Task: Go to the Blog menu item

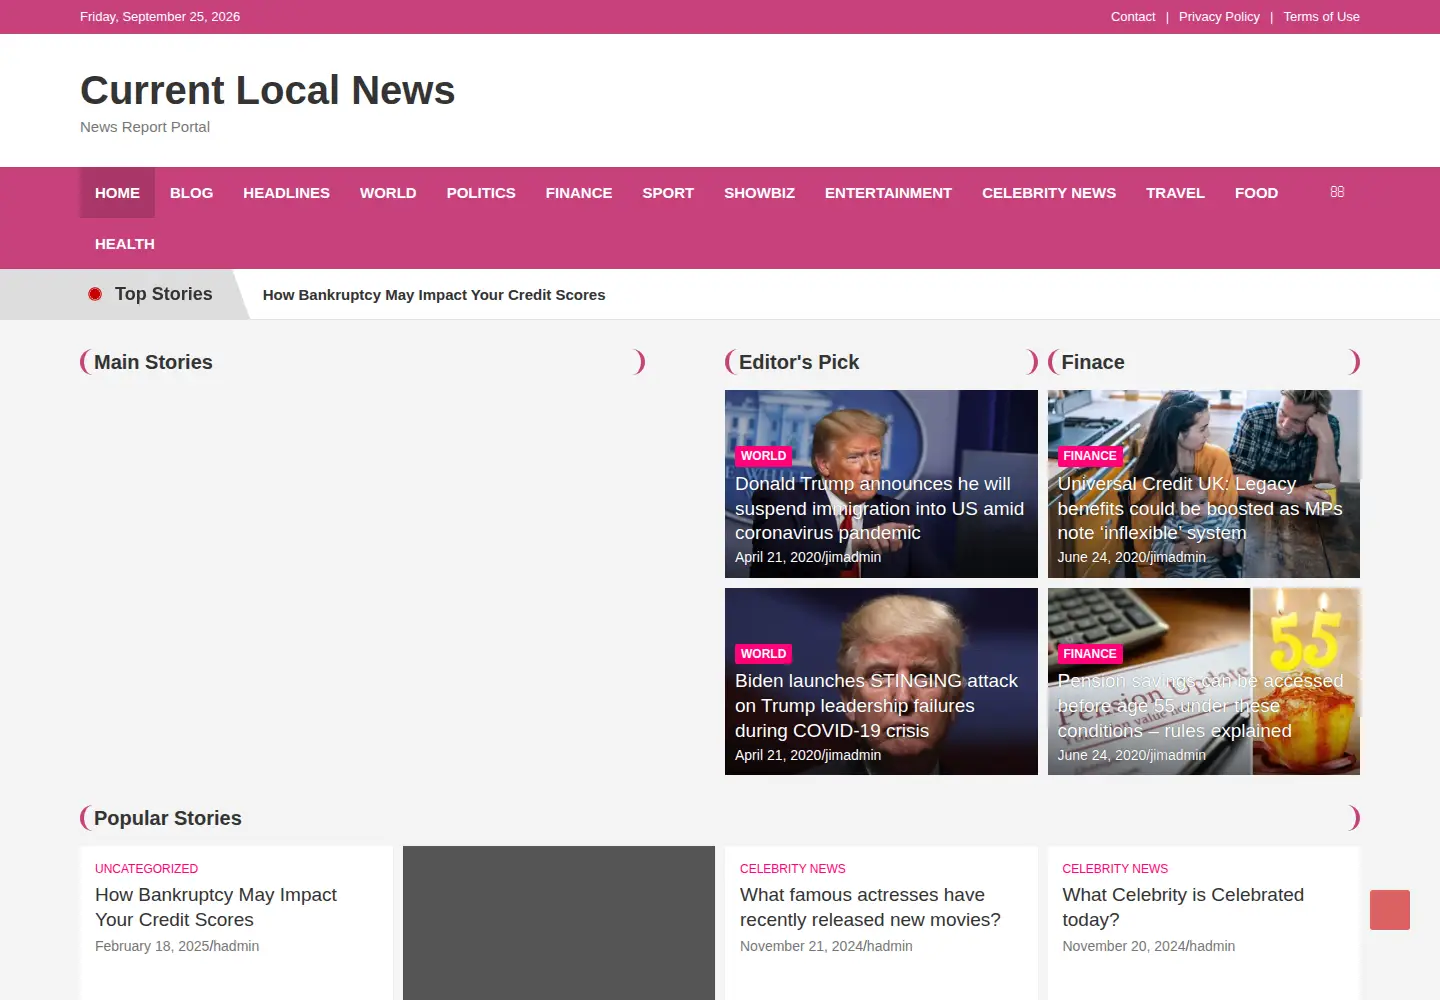Action: click(x=191, y=193)
